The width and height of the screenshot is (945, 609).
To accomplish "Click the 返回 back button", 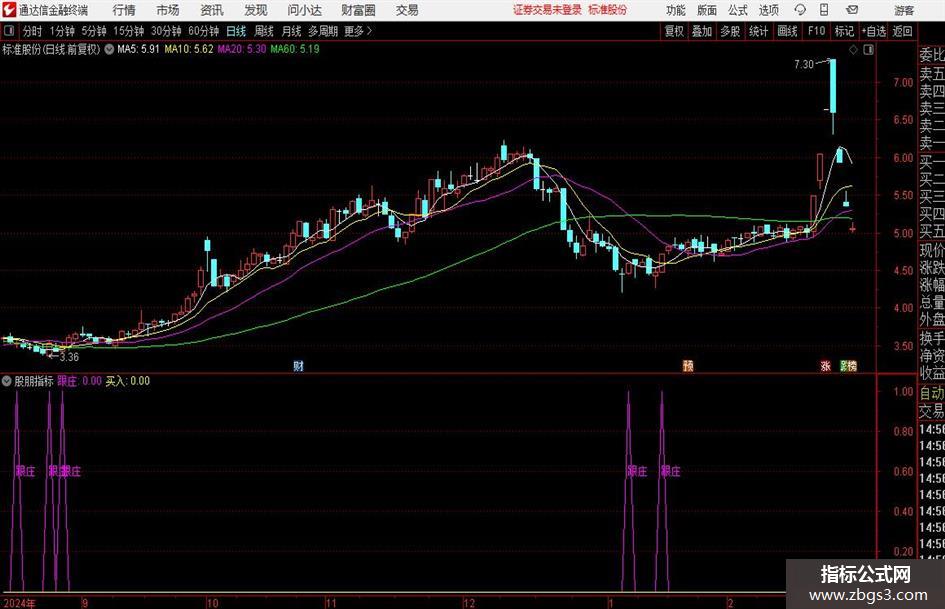I will (x=903, y=31).
